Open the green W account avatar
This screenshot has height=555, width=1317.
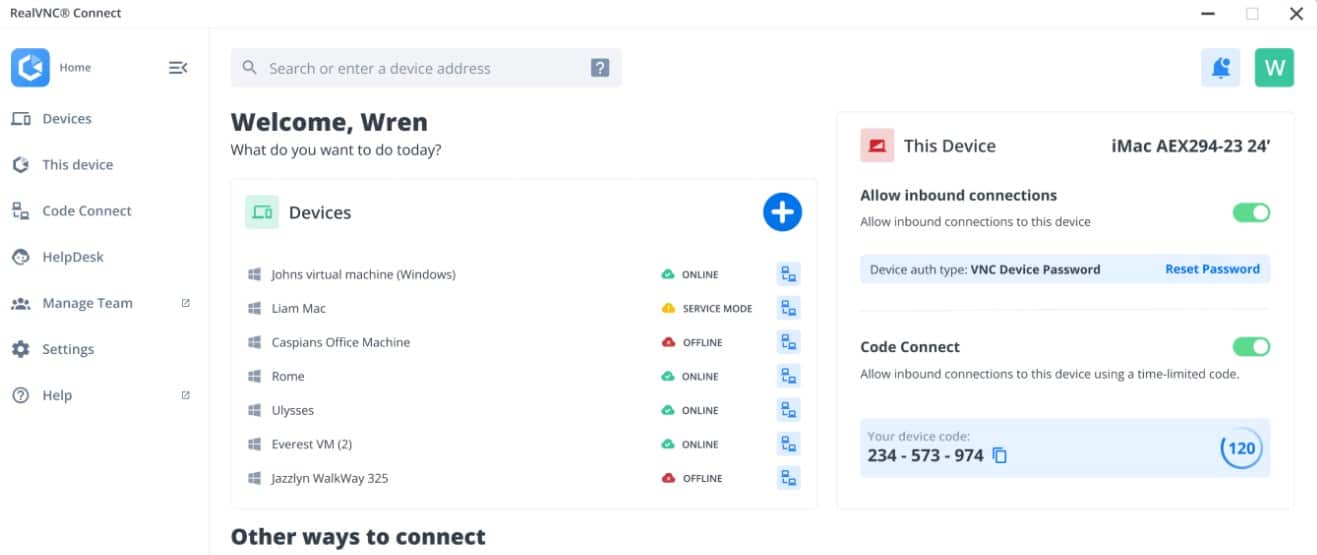click(x=1274, y=68)
